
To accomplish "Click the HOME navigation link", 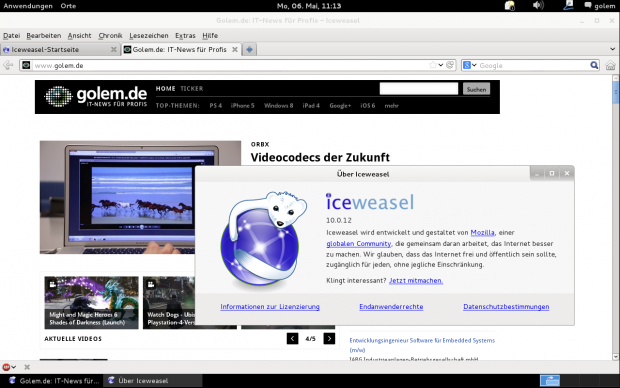I will [165, 89].
